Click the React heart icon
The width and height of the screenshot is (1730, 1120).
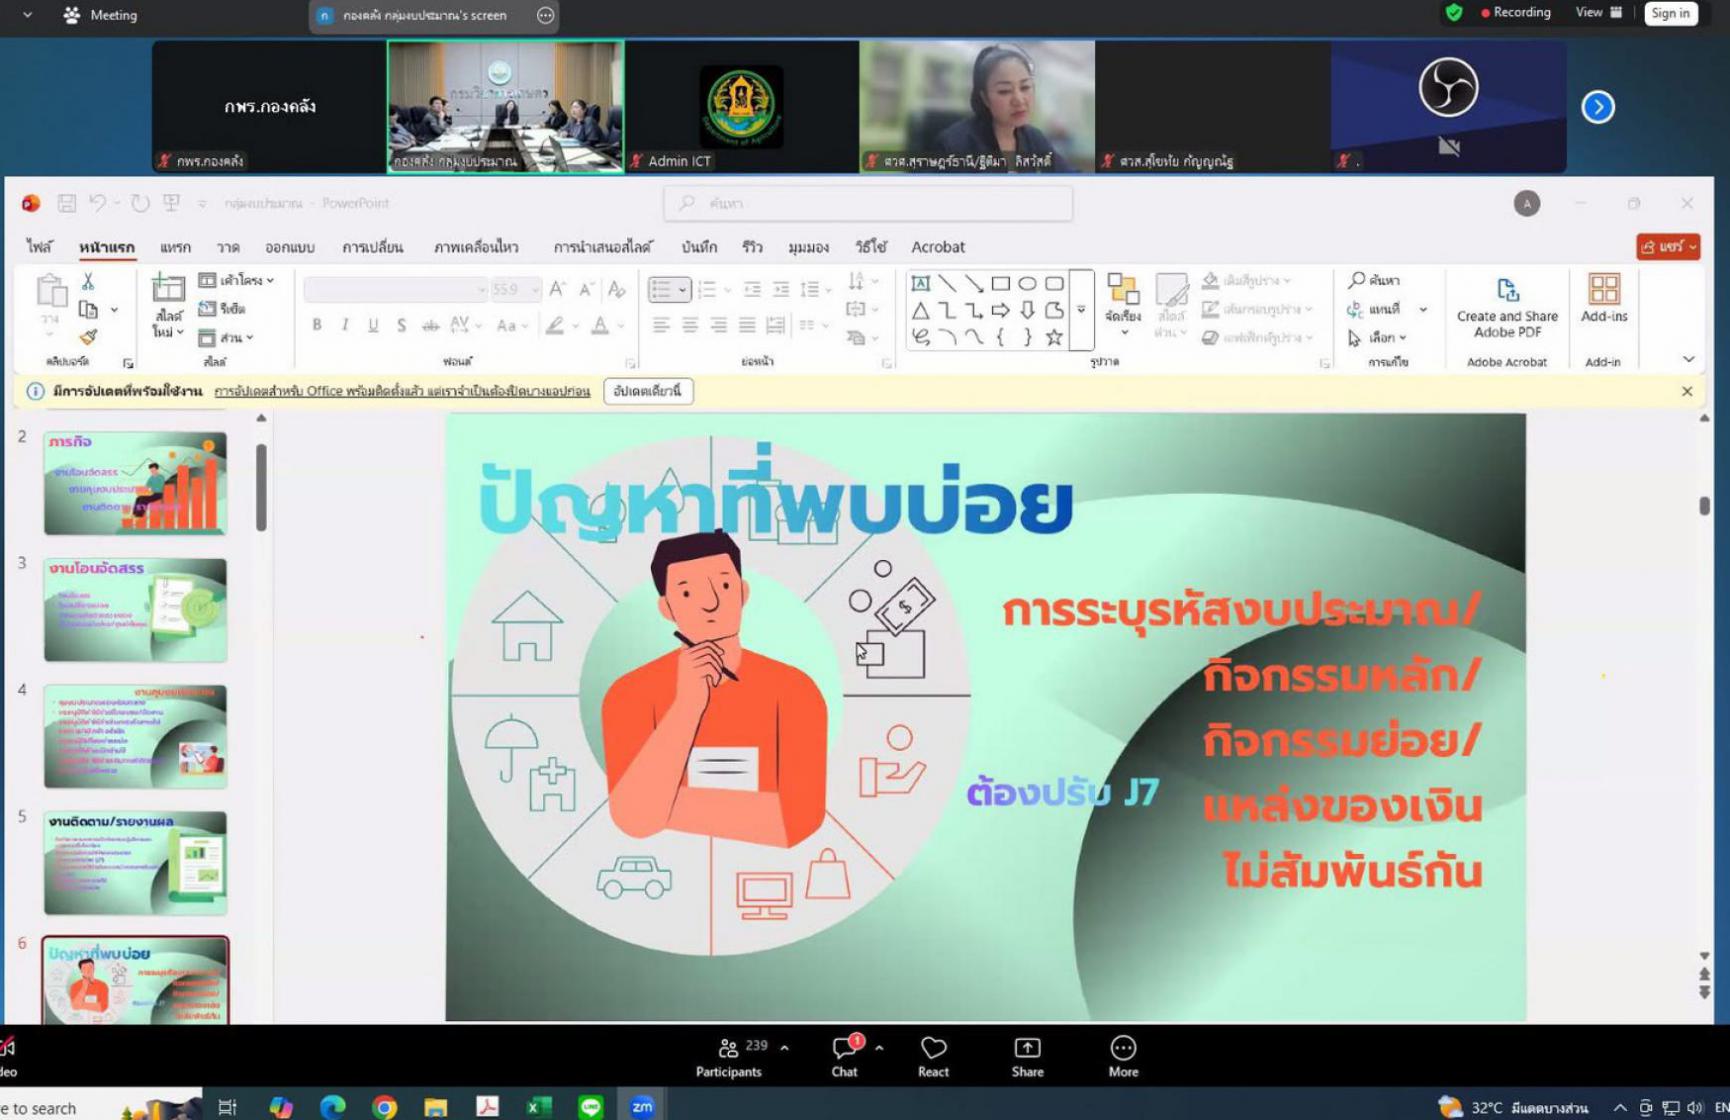(x=933, y=1056)
